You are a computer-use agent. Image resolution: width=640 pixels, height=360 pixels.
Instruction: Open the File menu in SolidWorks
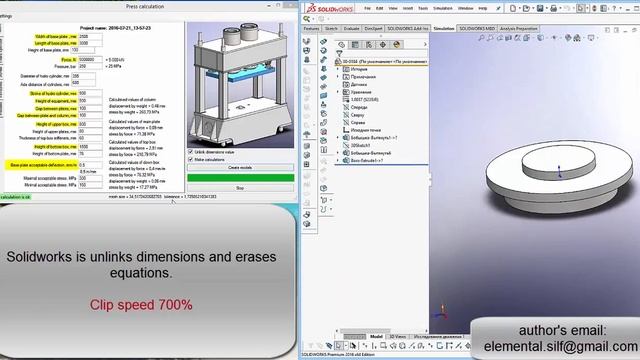point(367,8)
